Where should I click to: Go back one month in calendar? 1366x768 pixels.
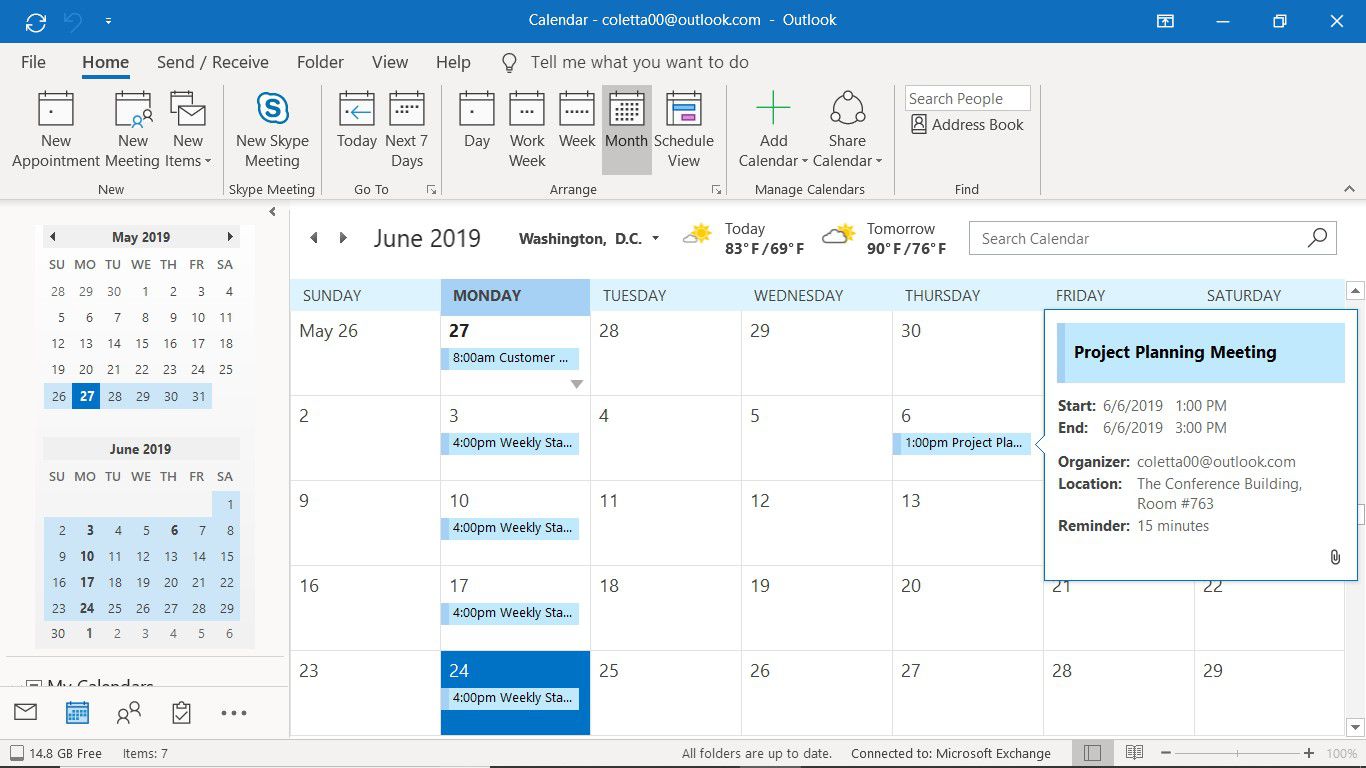(x=313, y=238)
